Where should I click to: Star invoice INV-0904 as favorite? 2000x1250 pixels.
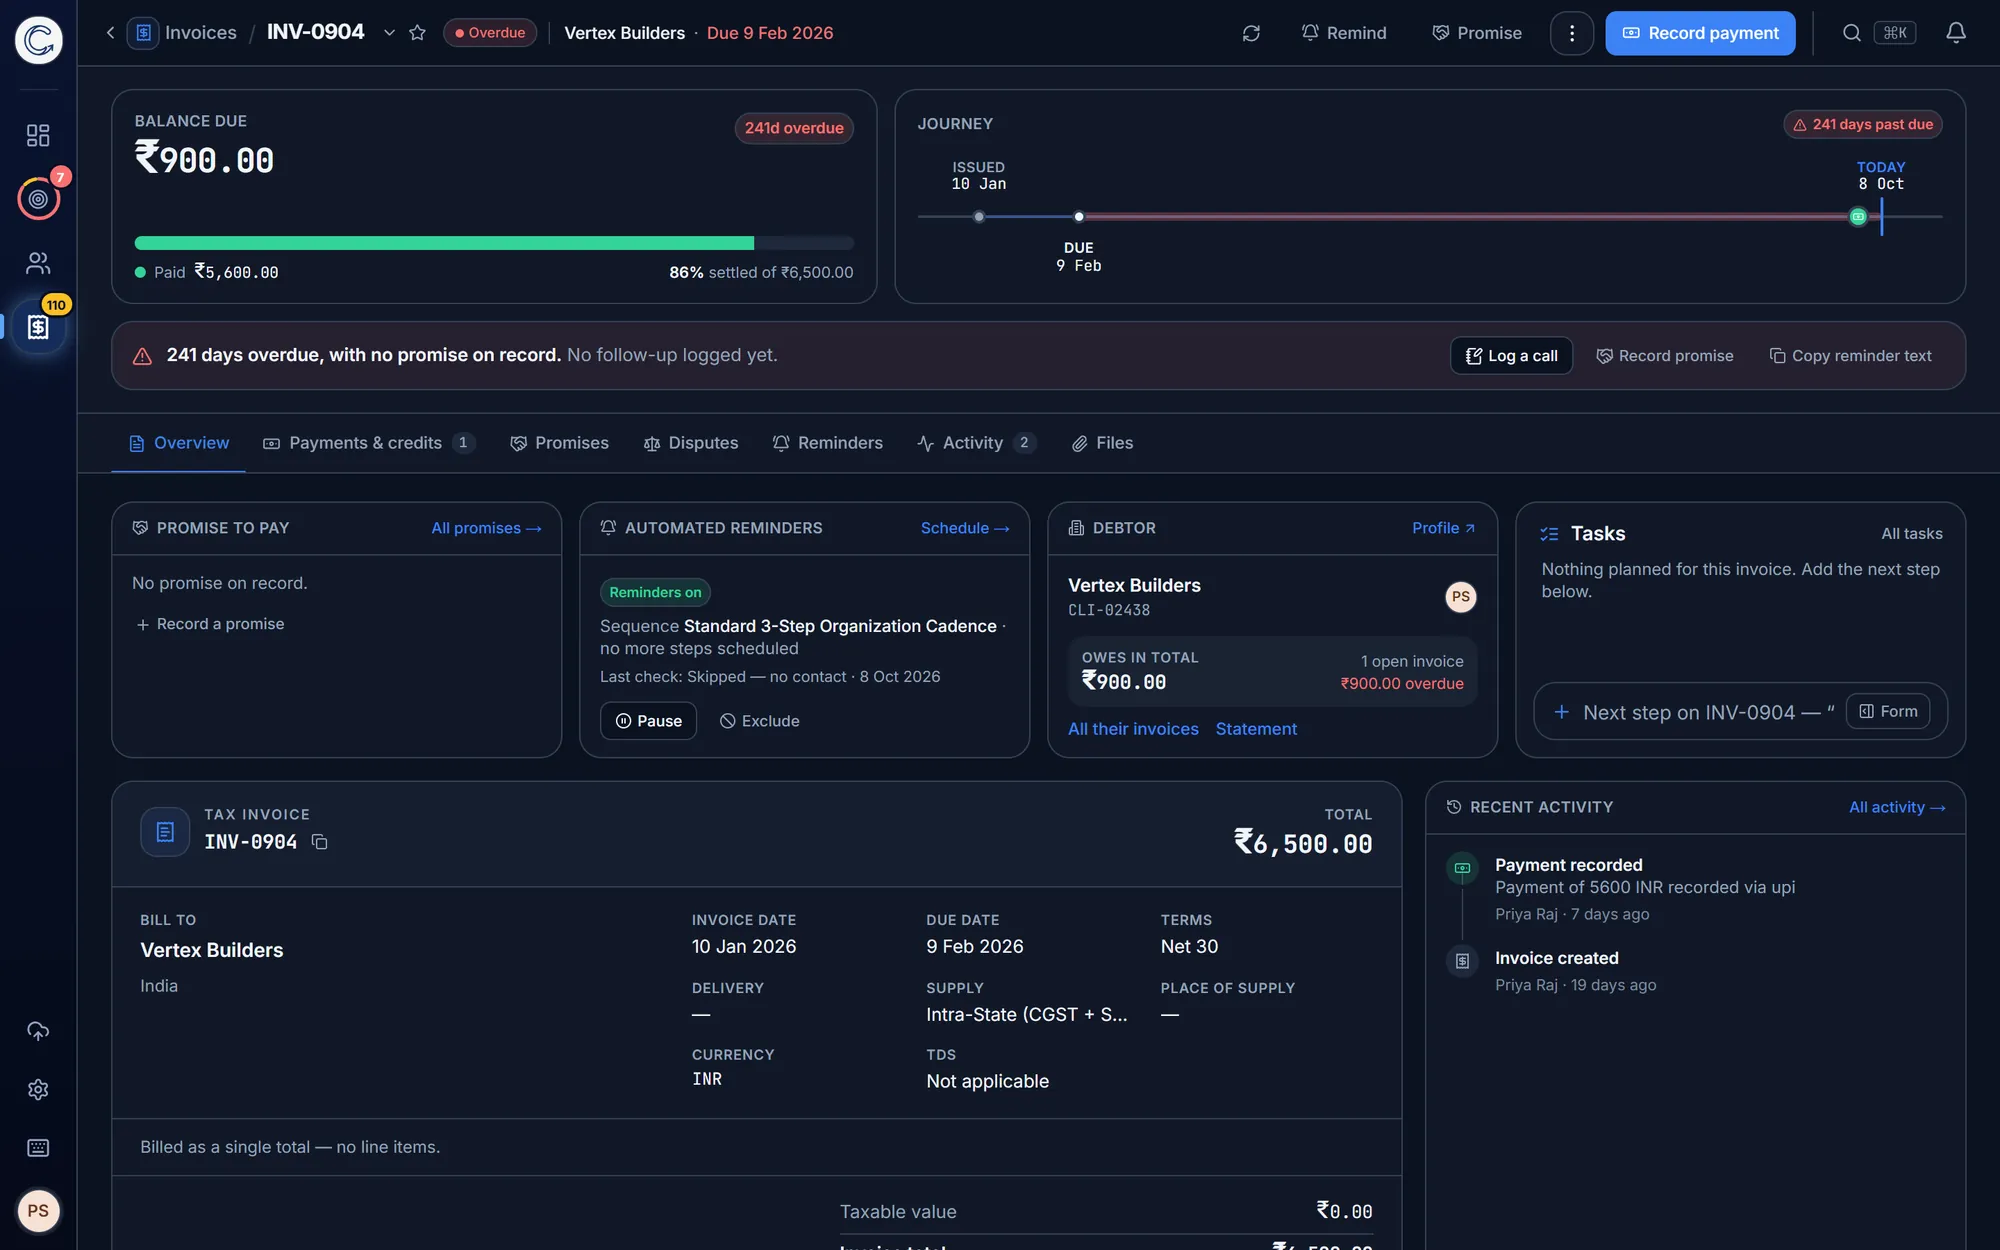point(418,33)
